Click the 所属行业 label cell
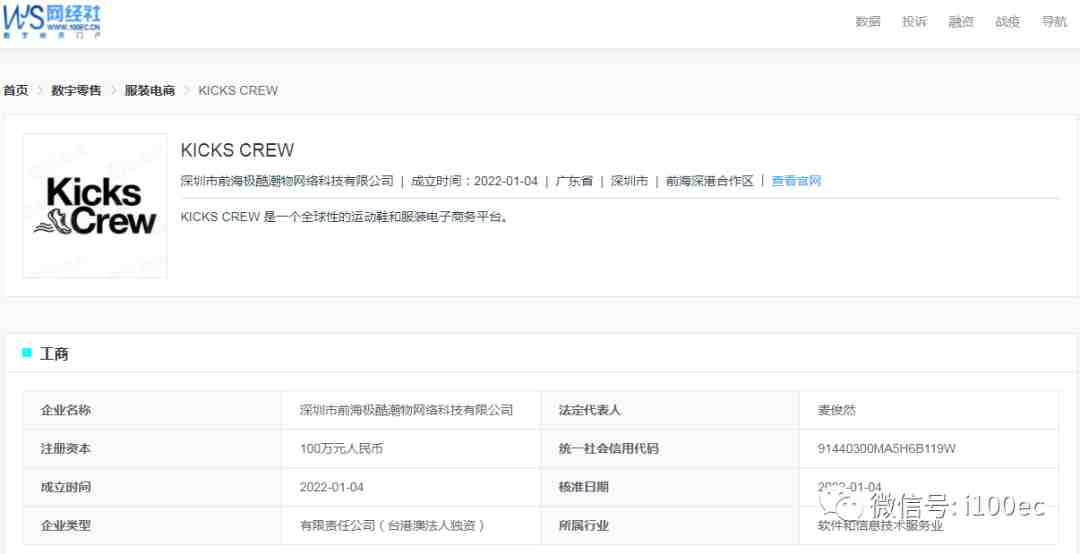The image size is (1080, 554). [x=670, y=526]
